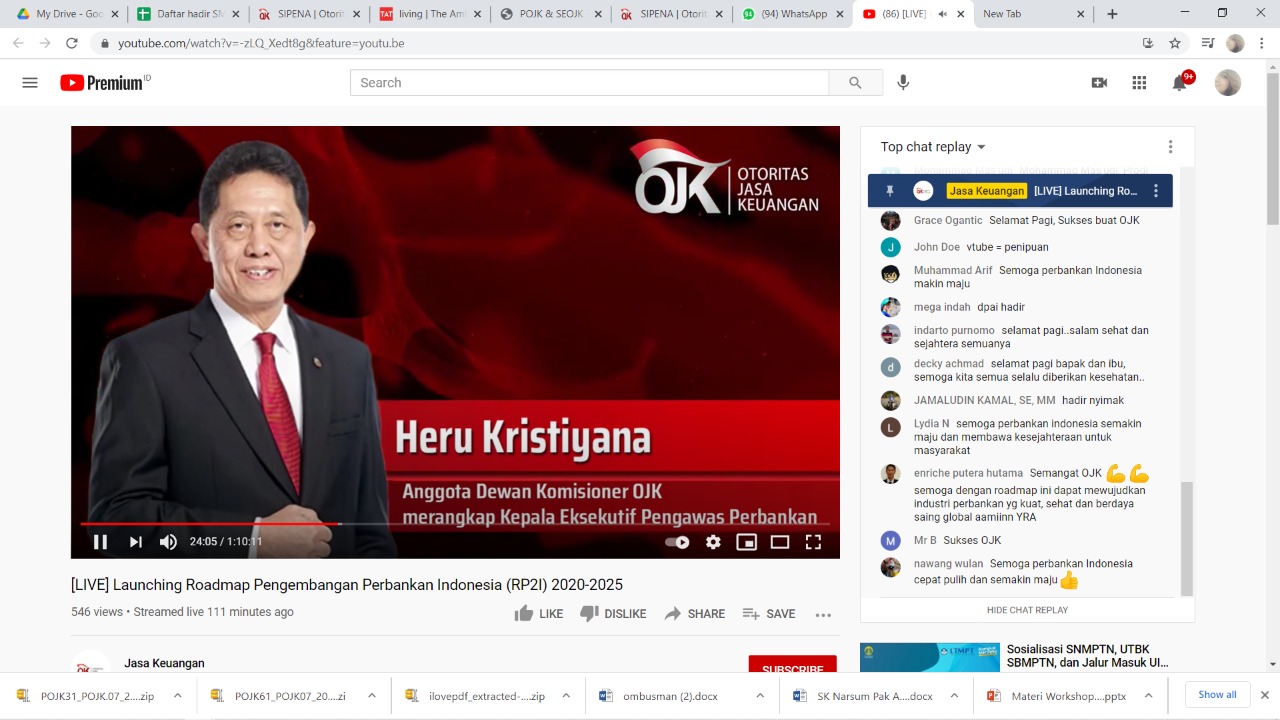
Task: Open ilovepdf_extracted zip download options
Action: tap(565, 696)
